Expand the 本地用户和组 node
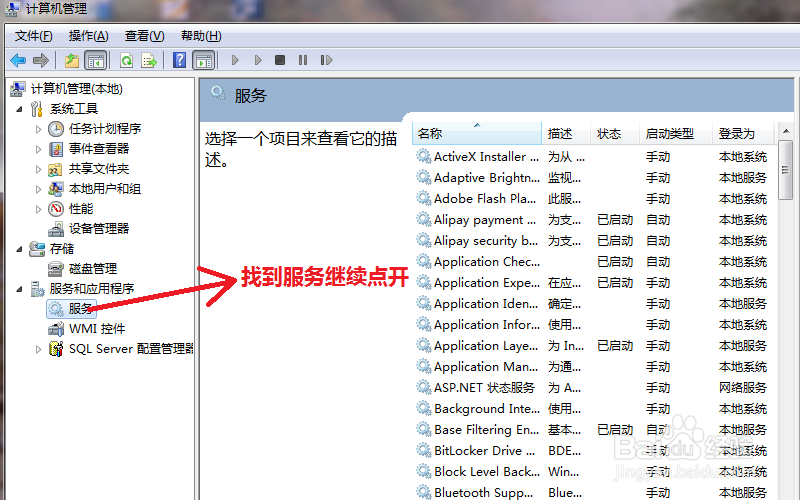The image size is (800, 500). coord(38,189)
